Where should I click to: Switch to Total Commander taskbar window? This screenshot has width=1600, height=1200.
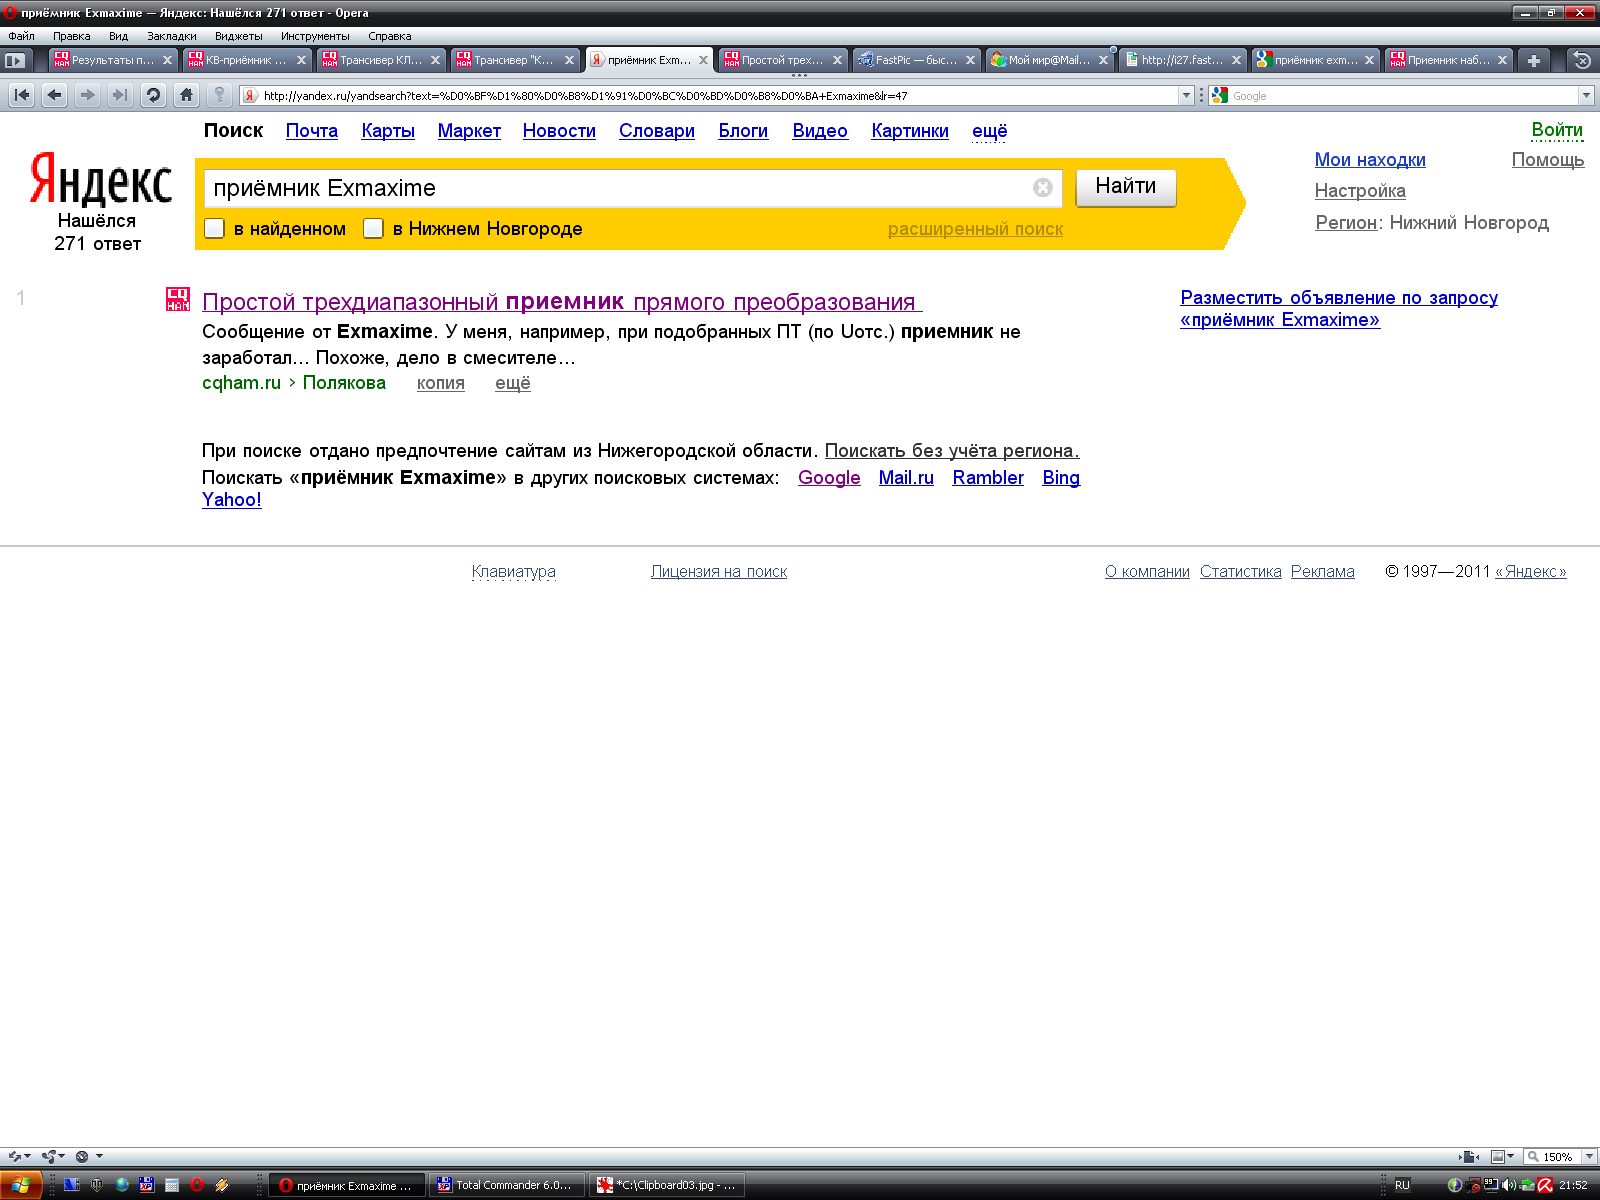(508, 1185)
